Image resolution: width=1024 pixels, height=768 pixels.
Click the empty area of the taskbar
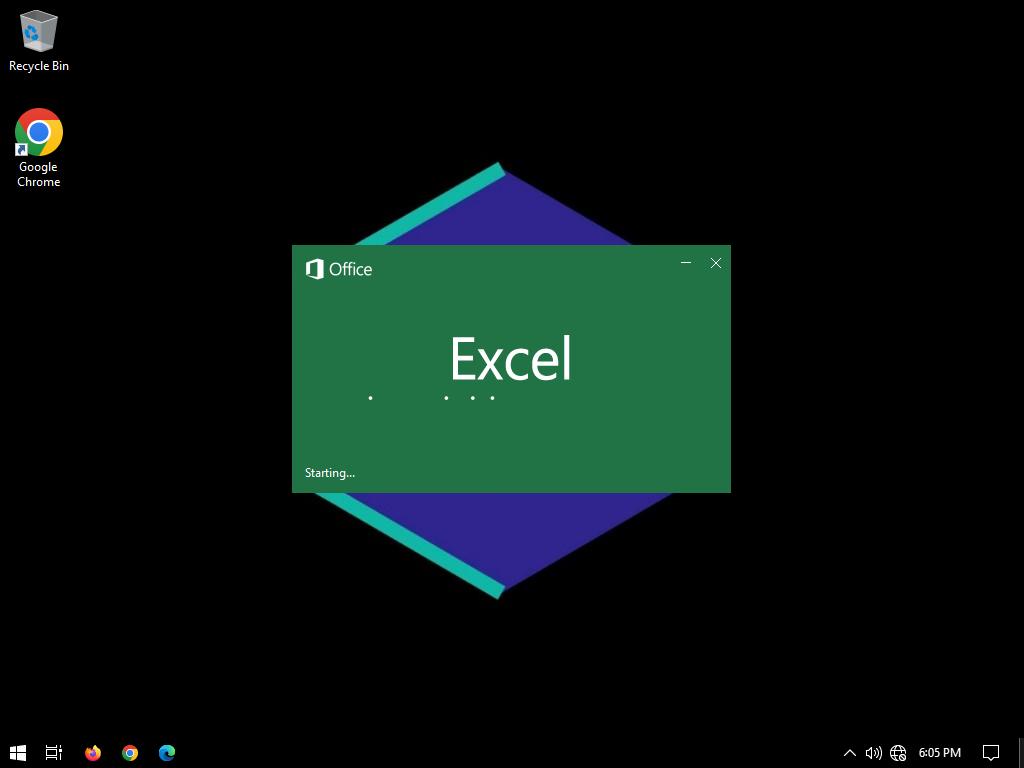[500, 752]
